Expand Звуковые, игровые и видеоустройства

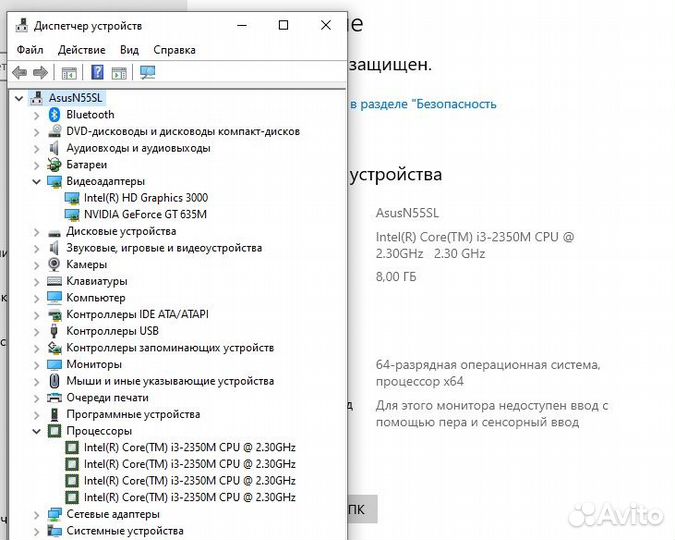(x=37, y=248)
